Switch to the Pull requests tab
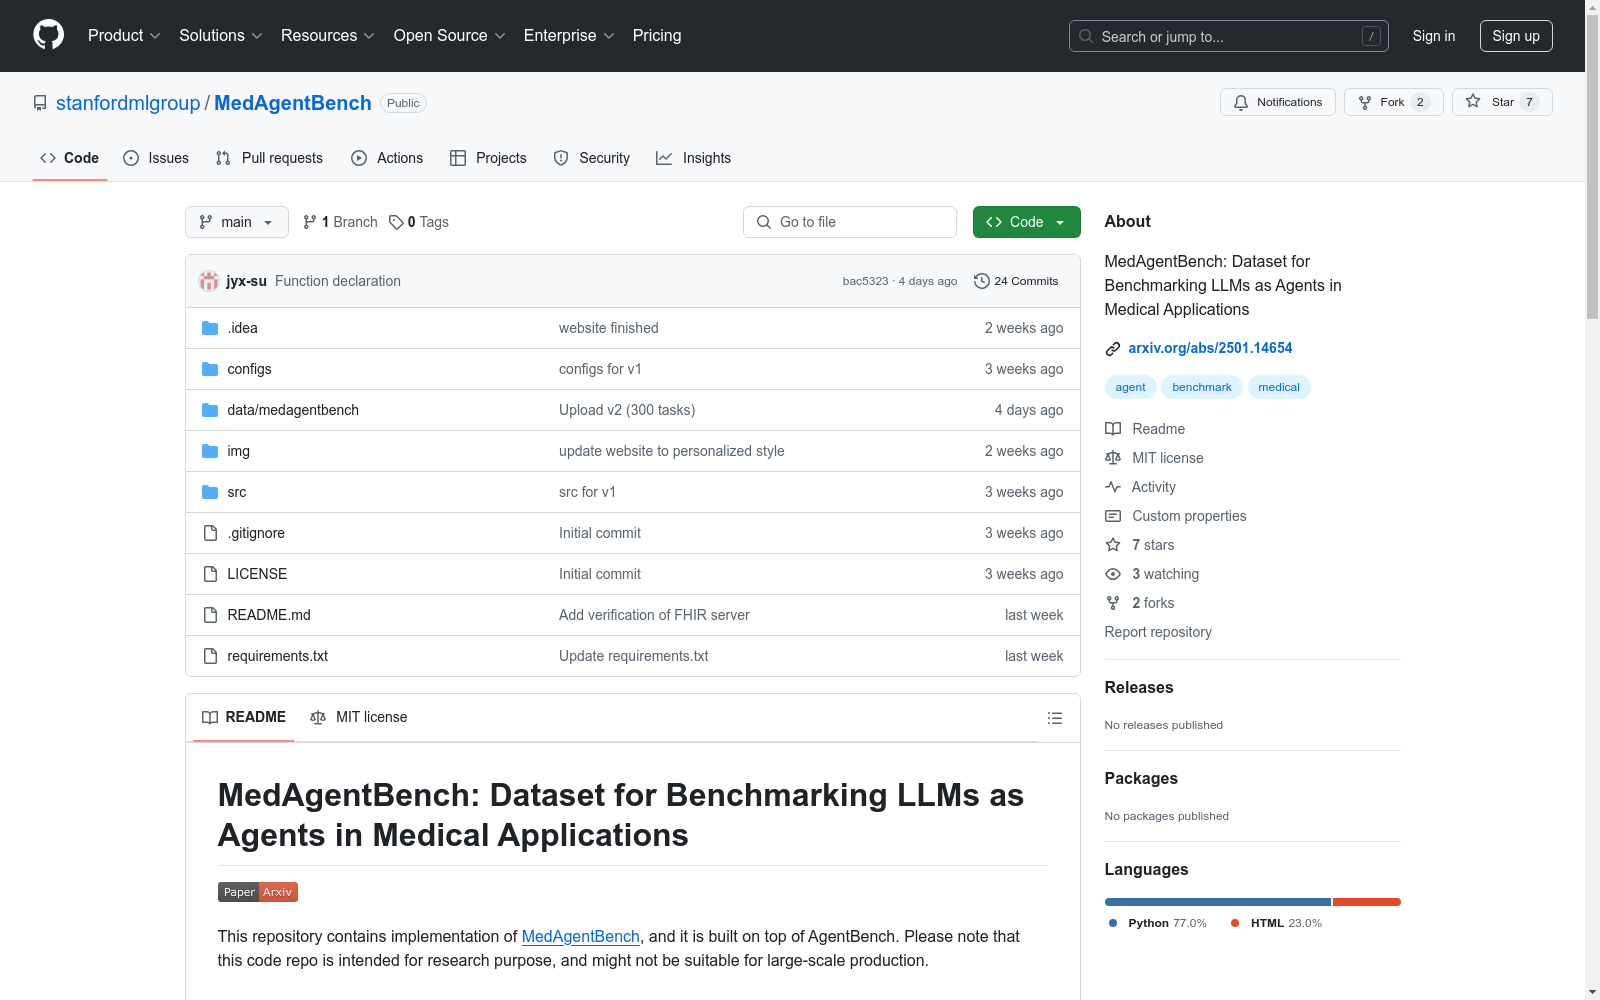 (x=269, y=158)
